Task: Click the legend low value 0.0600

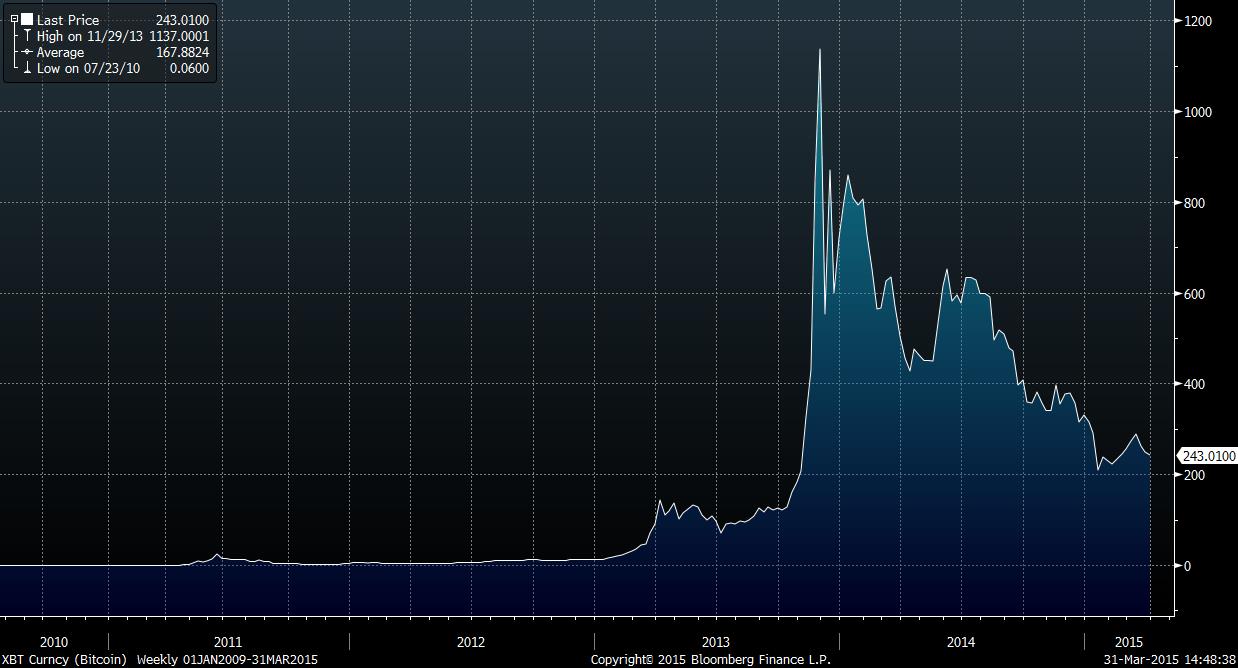Action: click(191, 68)
